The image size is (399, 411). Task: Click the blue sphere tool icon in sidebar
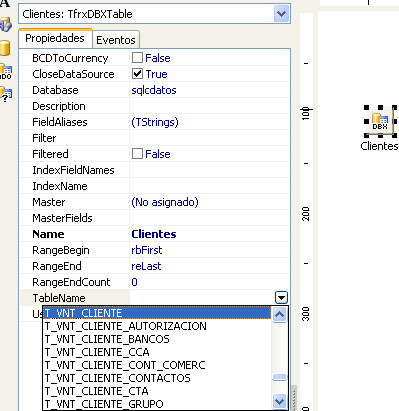tap(6, 25)
